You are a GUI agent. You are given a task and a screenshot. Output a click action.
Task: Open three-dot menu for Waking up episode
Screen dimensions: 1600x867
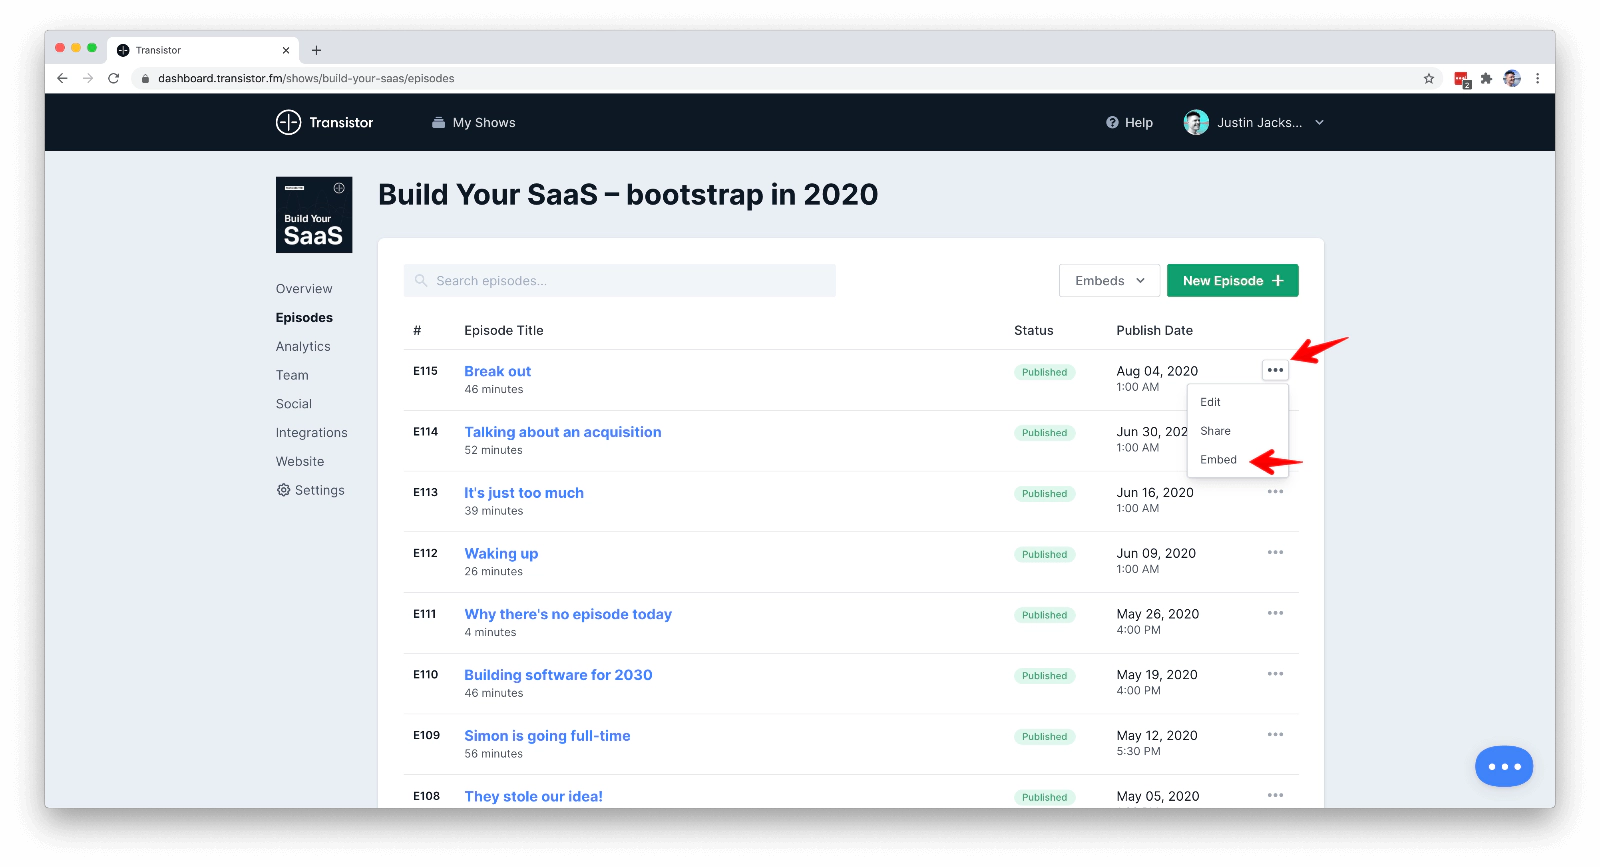pyautogui.click(x=1275, y=553)
